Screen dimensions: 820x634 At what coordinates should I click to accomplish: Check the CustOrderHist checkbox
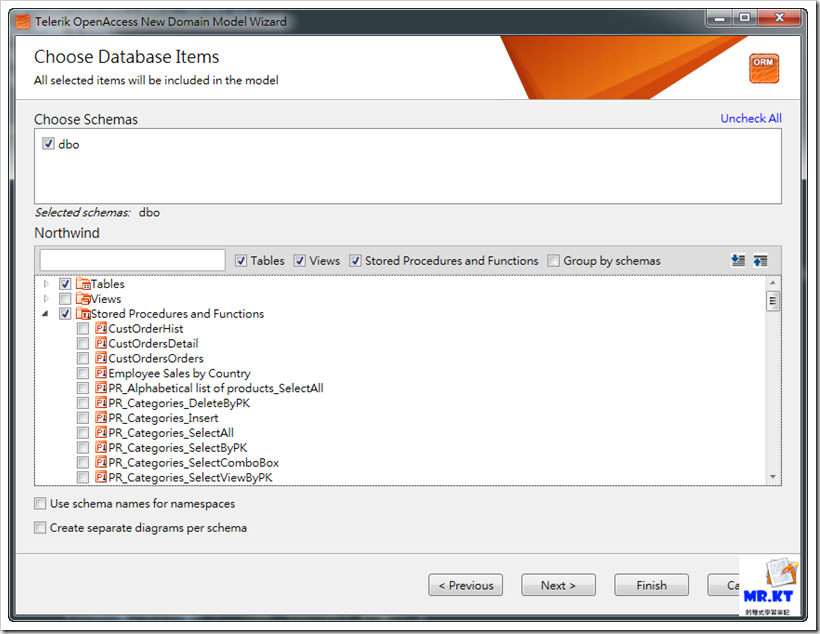pos(83,329)
